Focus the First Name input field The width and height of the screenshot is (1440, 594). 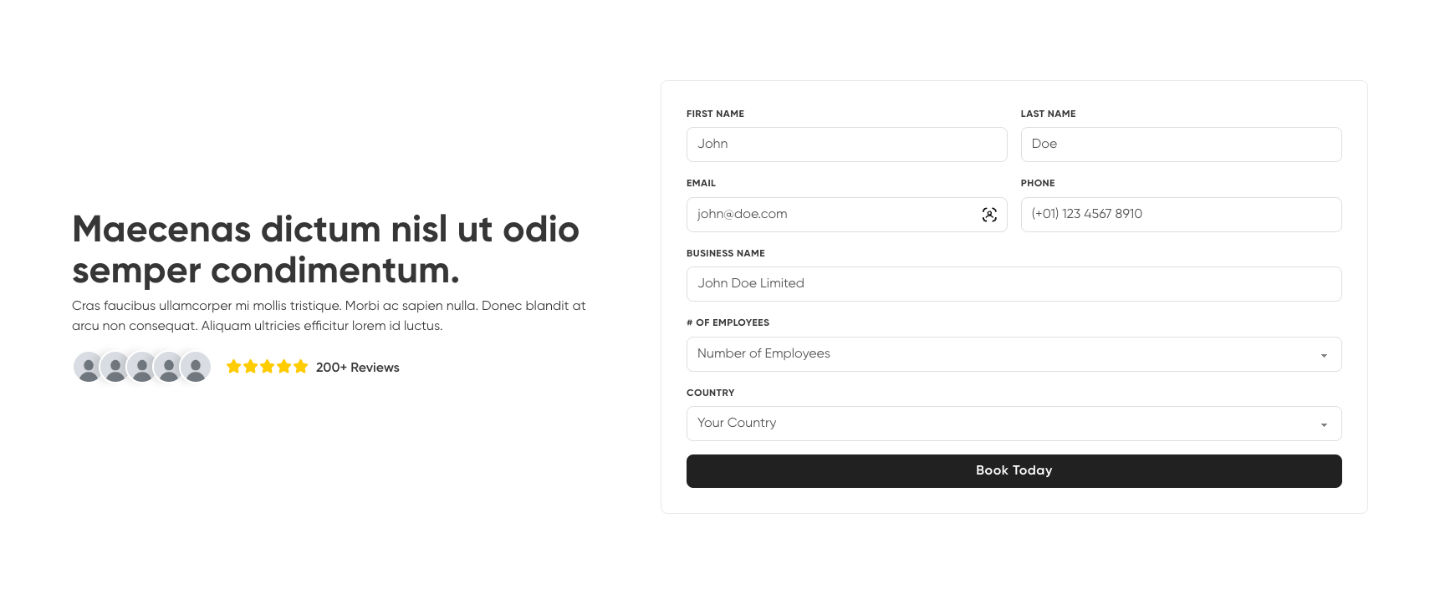coord(846,144)
